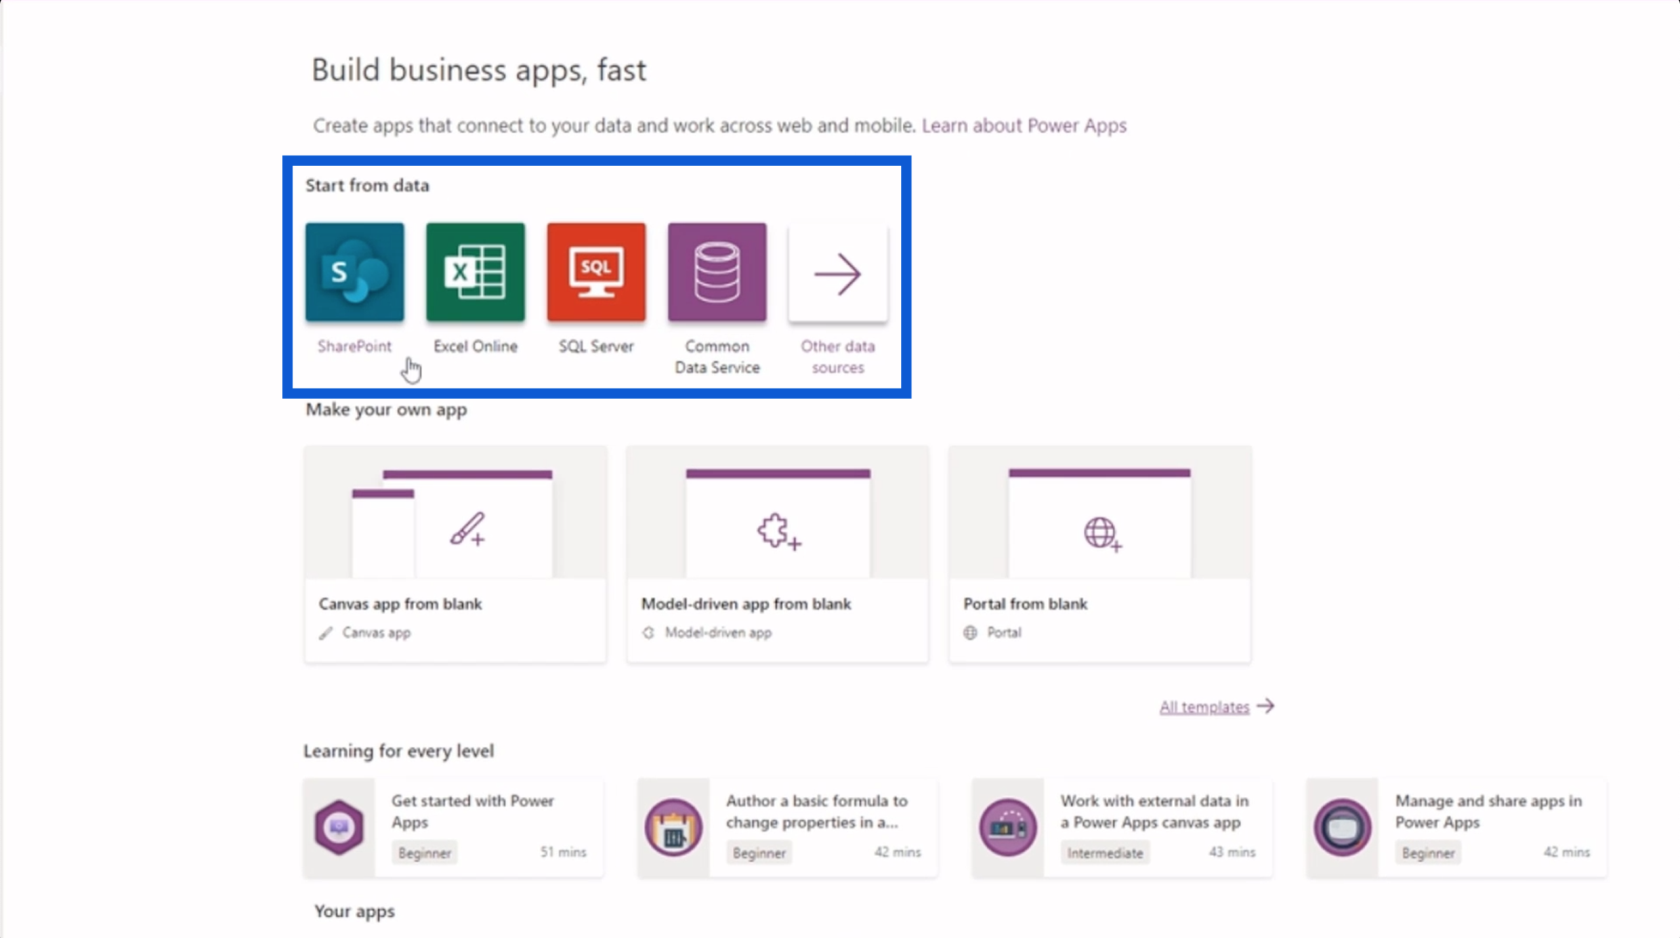Screen dimensions: 1680x938
Task: Select the paintbrush icon on Canvas app card
Action: (467, 529)
